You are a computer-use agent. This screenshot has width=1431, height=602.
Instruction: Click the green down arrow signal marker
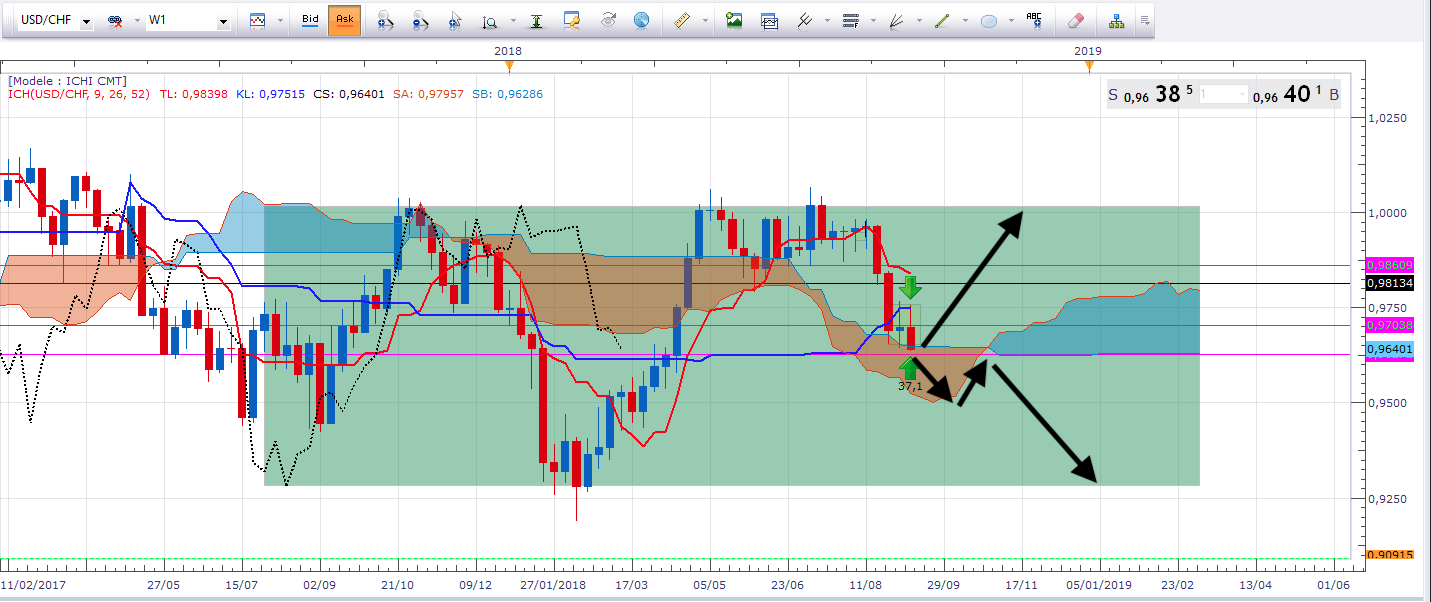click(911, 287)
